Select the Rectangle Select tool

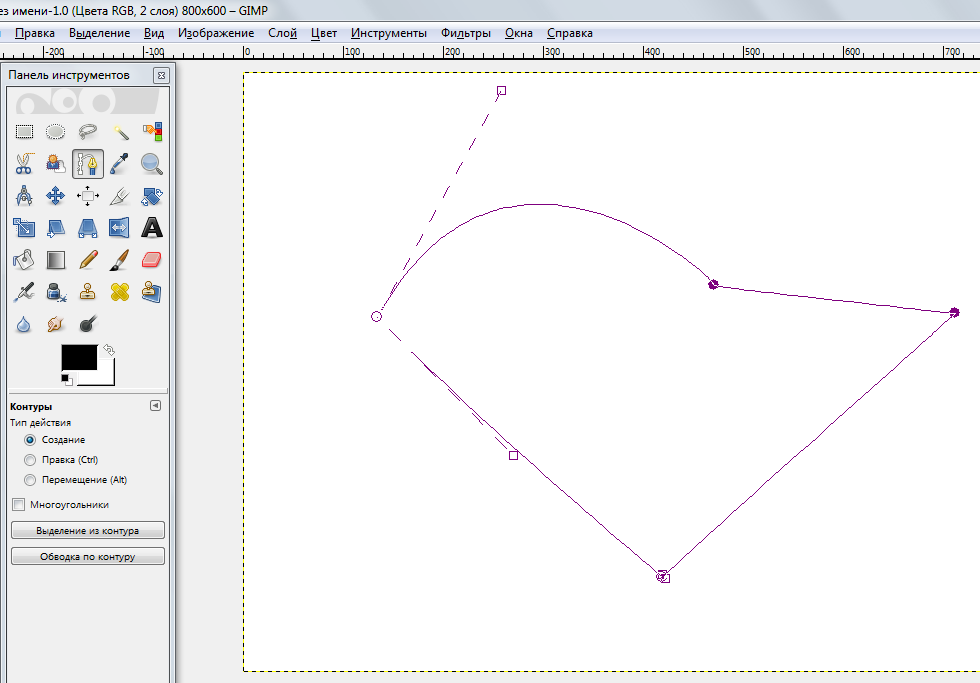point(25,131)
